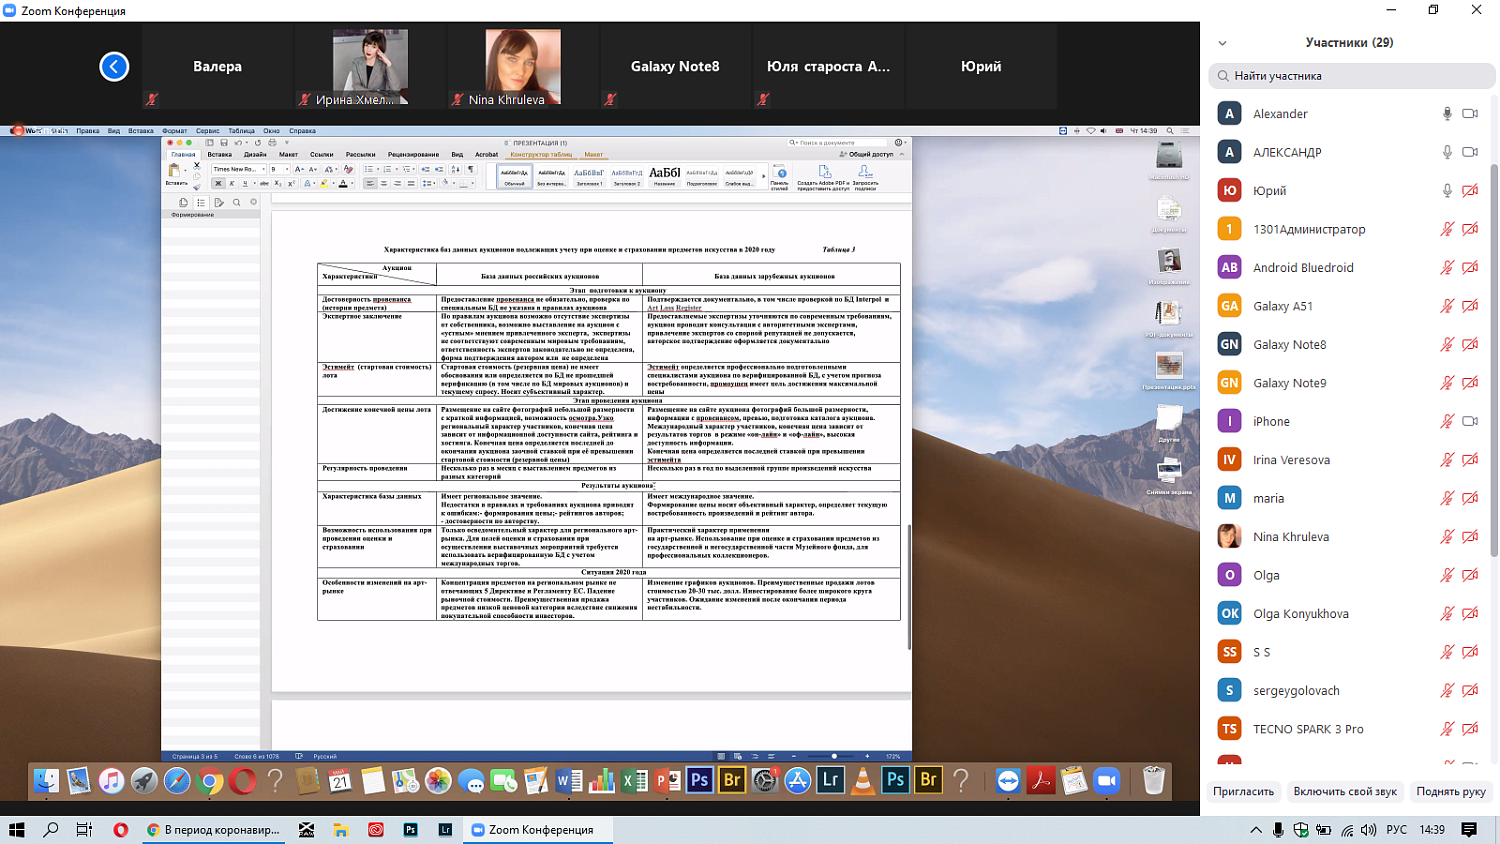This screenshot has width=1500, height=844.
Task: Click Включить свой звук button
Action: pos(1345,792)
